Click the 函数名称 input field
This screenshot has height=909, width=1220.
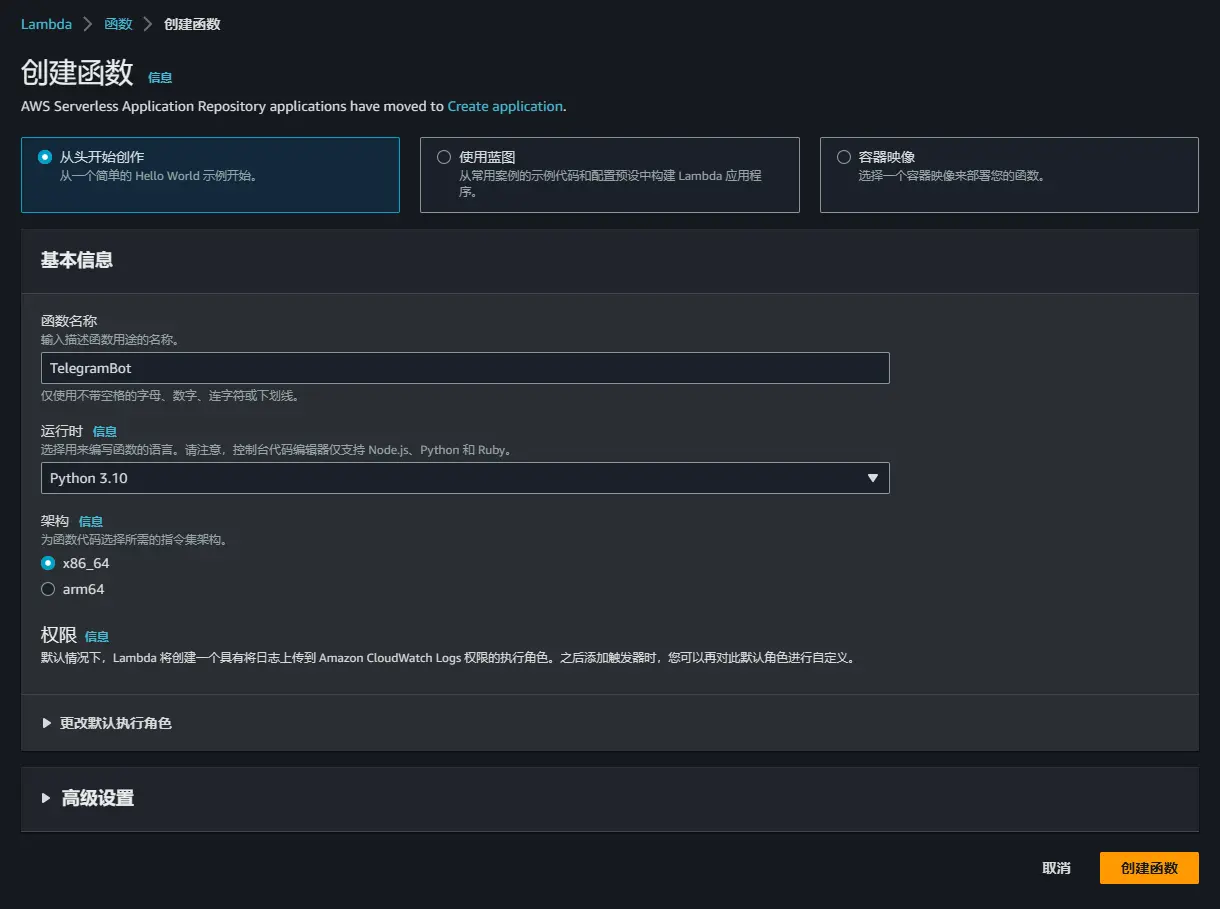click(x=465, y=368)
